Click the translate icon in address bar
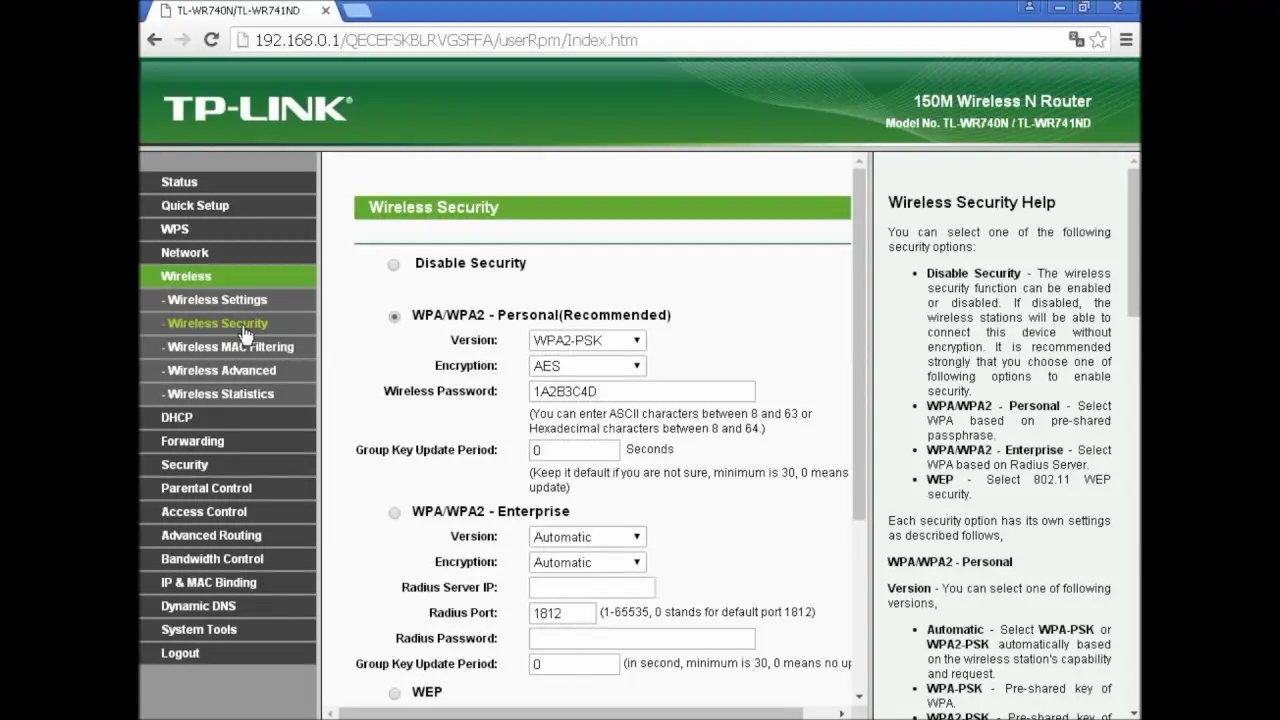 [x=1076, y=40]
